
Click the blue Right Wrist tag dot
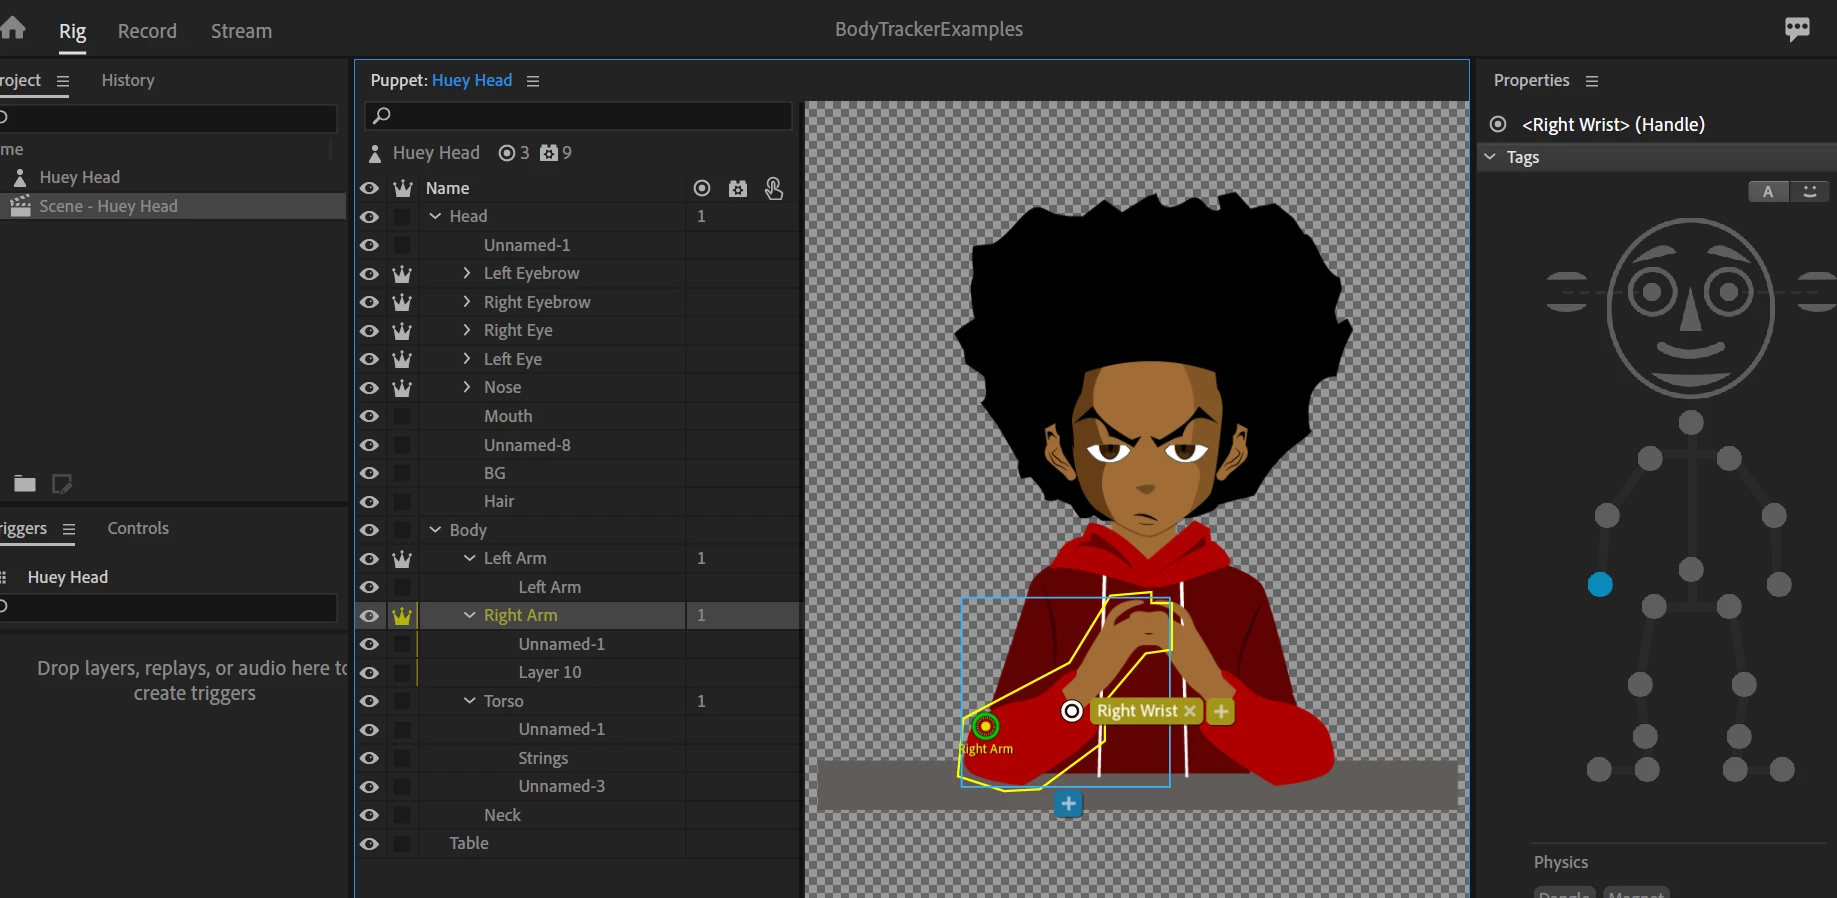point(1600,585)
